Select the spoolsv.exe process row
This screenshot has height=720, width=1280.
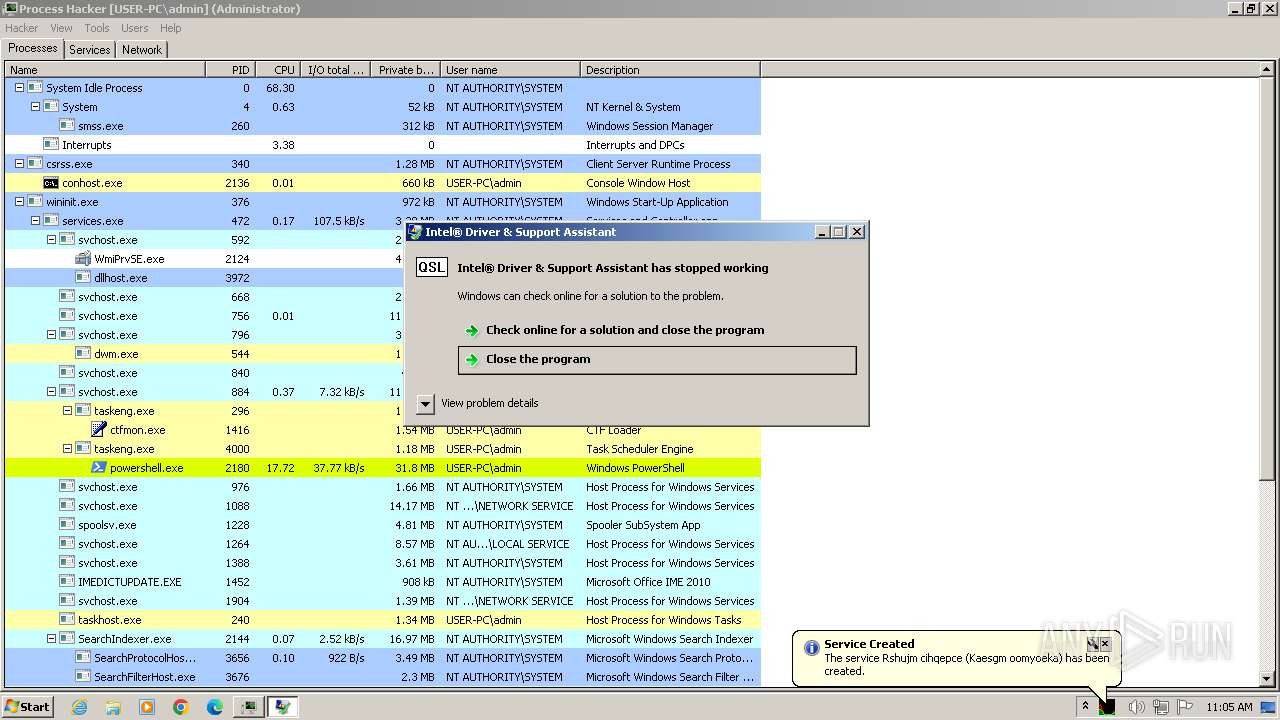coord(383,525)
